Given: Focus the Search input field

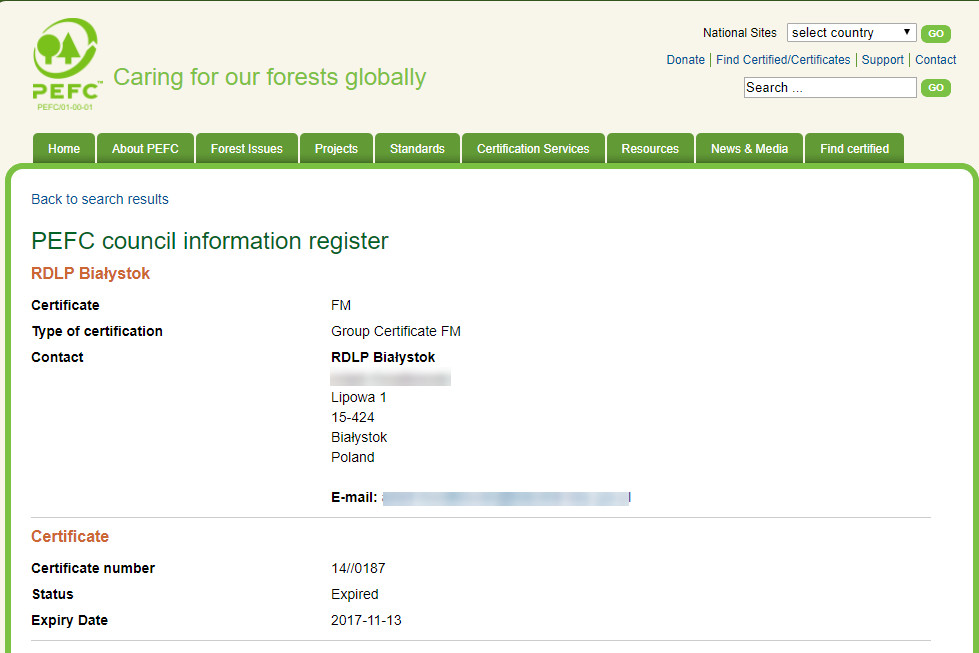Looking at the screenshot, I should 830,87.
